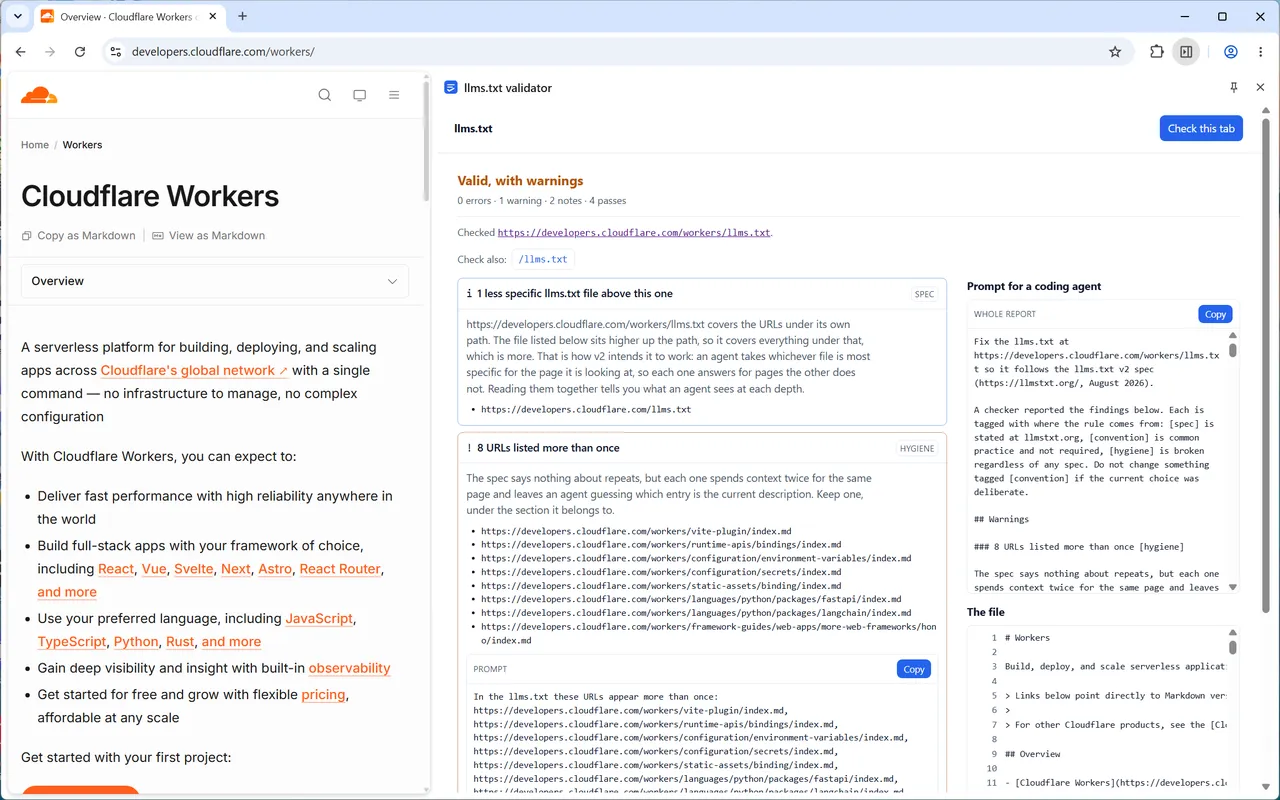Click the static-assets/binding/index.md URL entry
The width and height of the screenshot is (1280, 800).
pos(661,586)
